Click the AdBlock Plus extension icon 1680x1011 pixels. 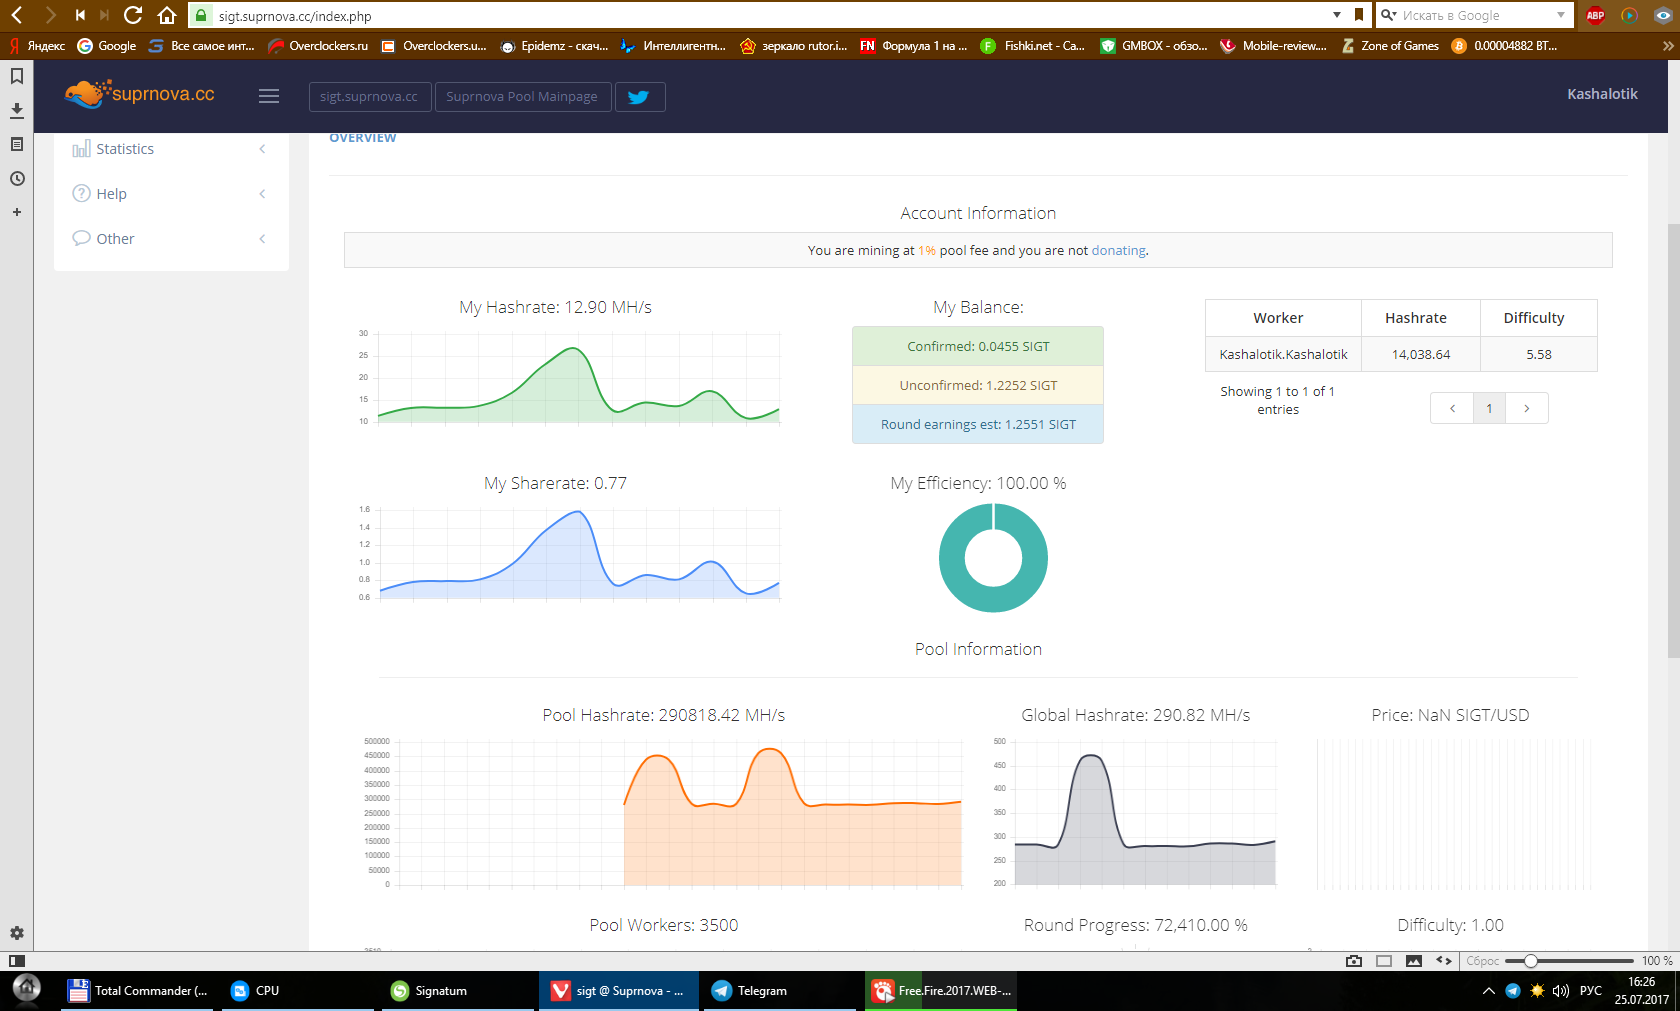click(1595, 15)
